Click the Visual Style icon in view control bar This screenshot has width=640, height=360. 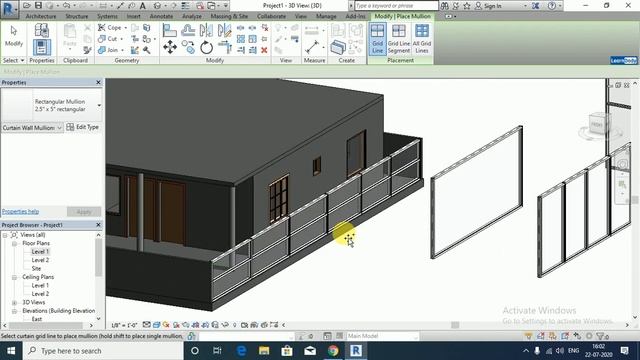tap(156, 325)
